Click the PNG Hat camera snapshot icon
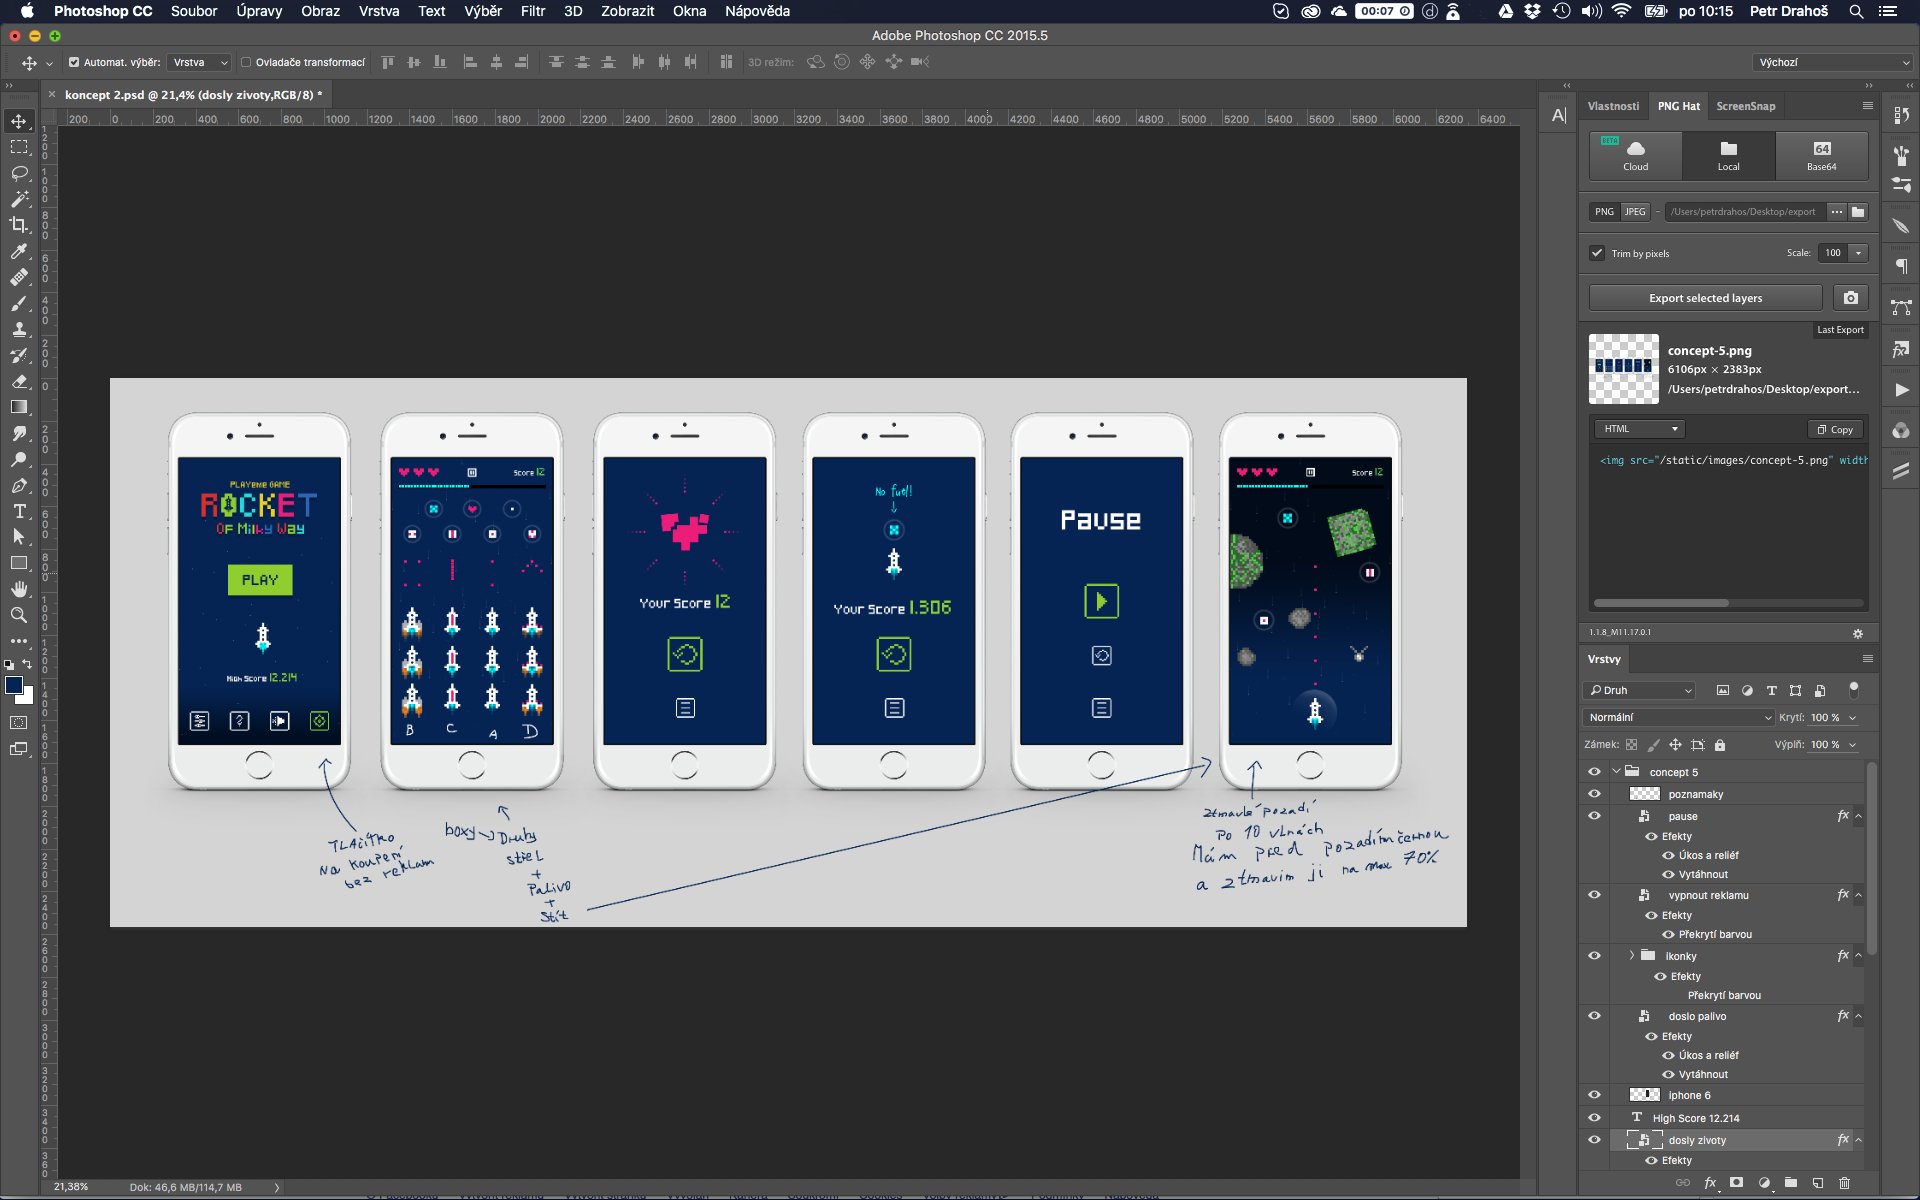 click(x=1850, y=298)
